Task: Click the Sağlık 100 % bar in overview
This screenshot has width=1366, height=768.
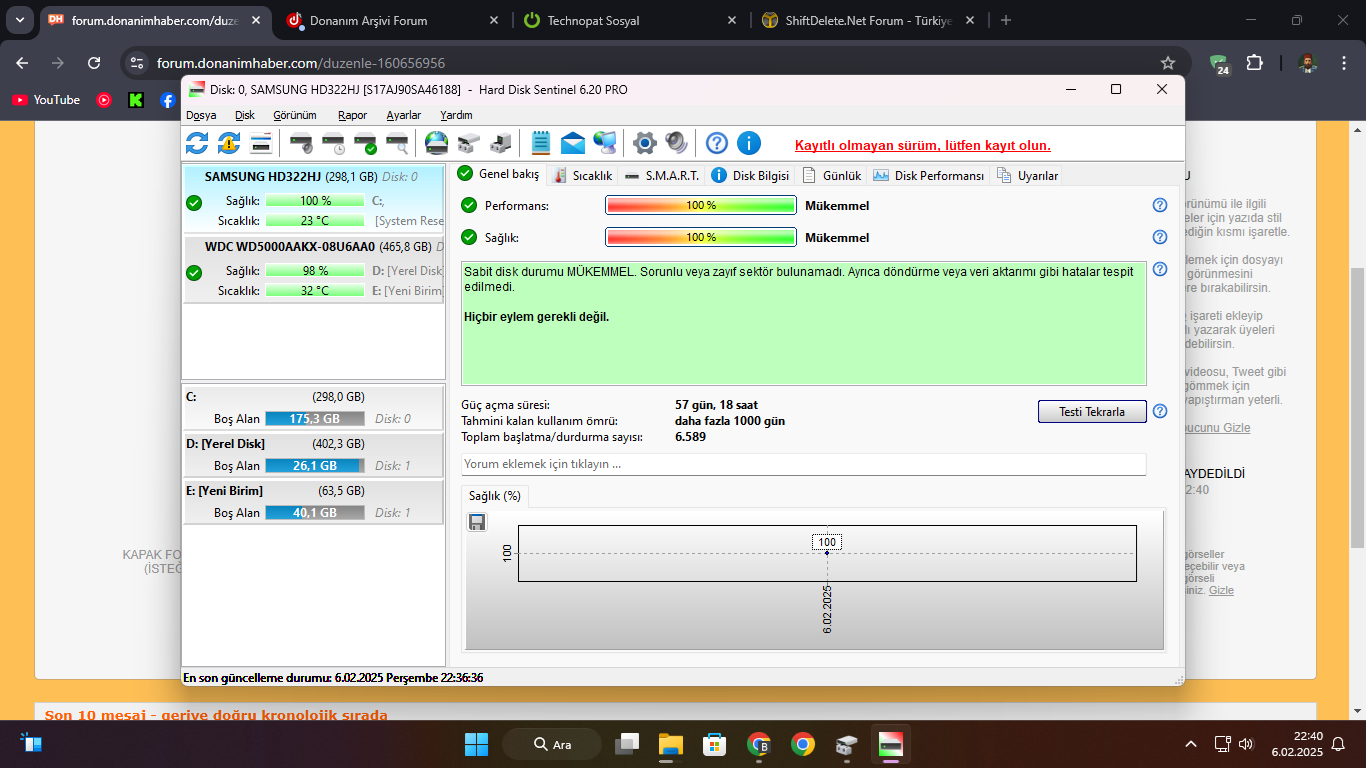Action: 701,237
